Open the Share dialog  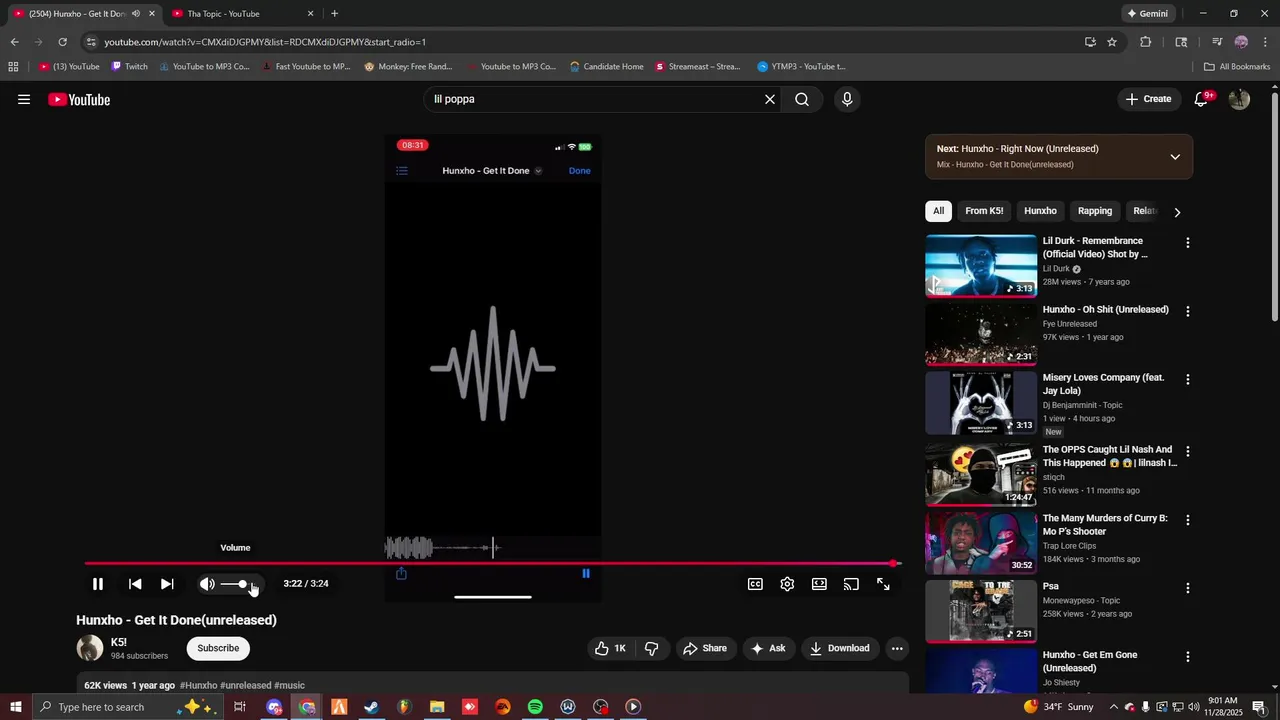tap(705, 648)
